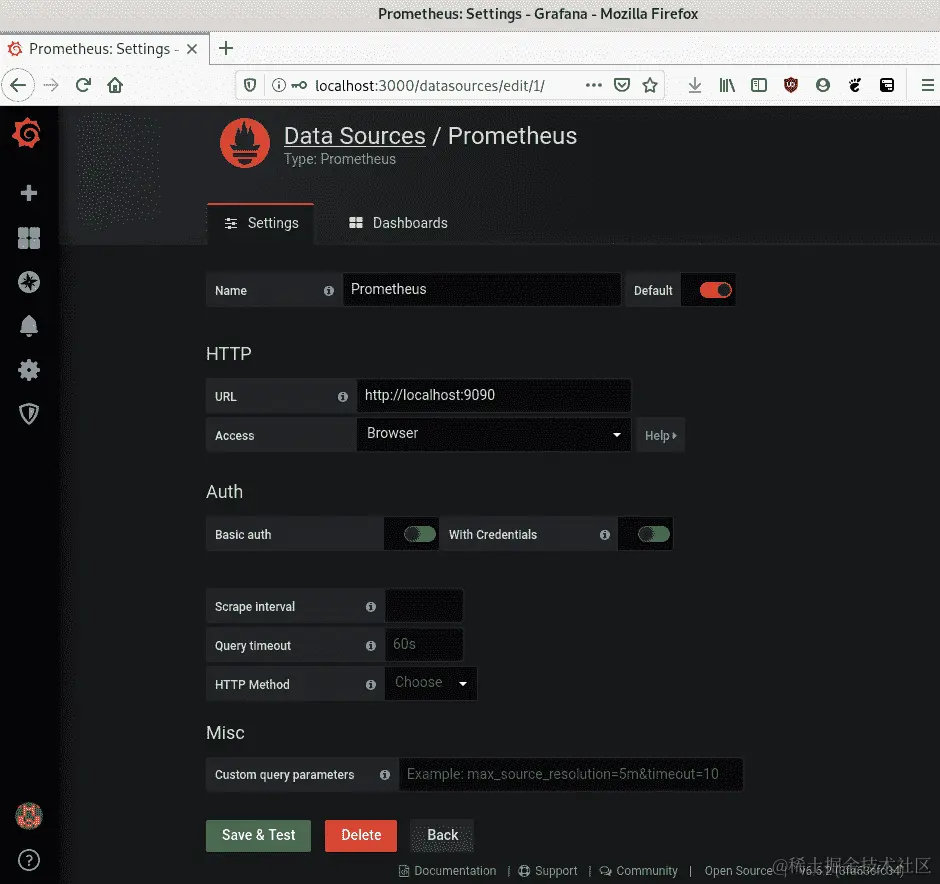940x884 pixels.
Task: Open the Alerting bell icon in sidebar
Action: point(29,326)
